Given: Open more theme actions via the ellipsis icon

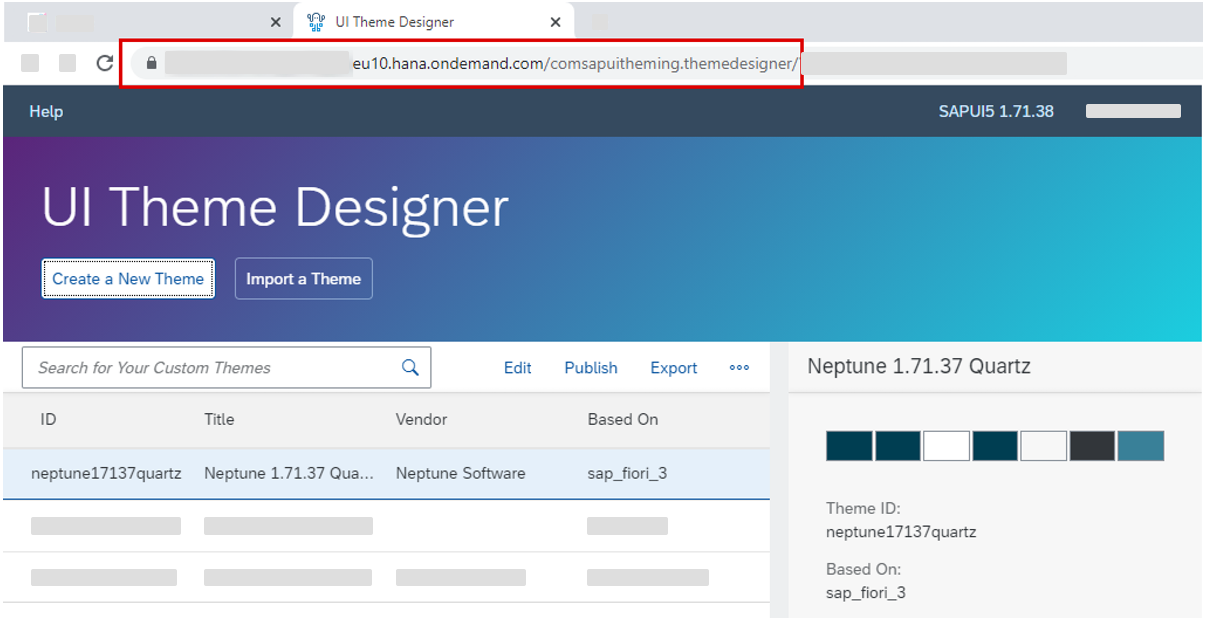Looking at the screenshot, I should pyautogui.click(x=739, y=368).
